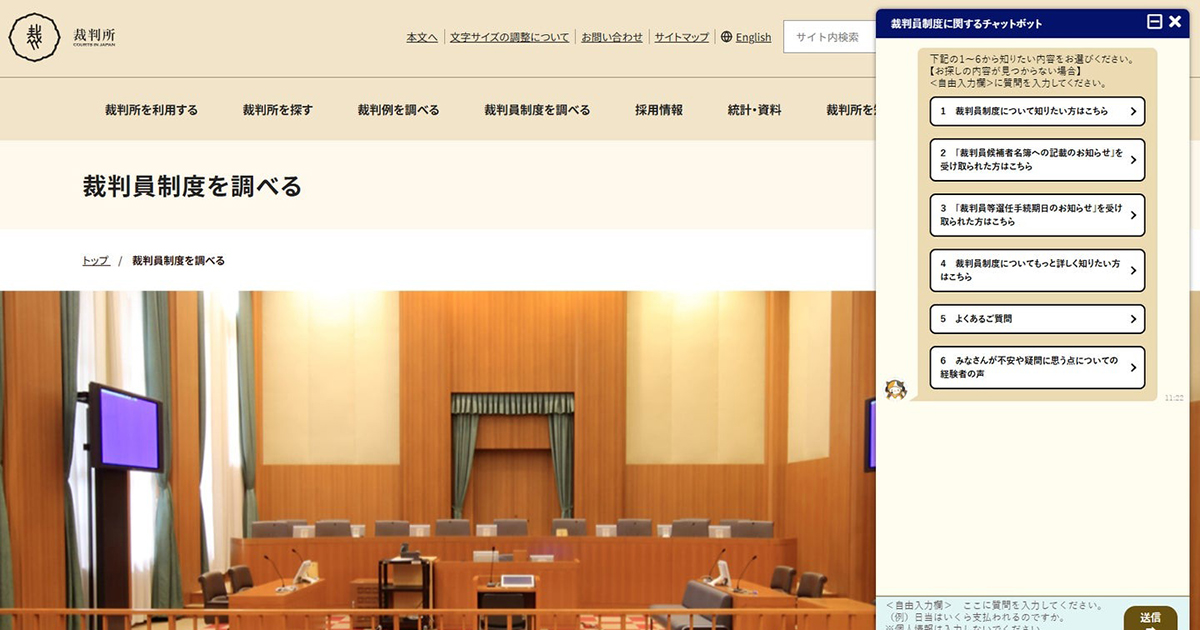Select option 3 about 選任手続期日 notice
The width and height of the screenshot is (1200, 630).
coord(1036,215)
